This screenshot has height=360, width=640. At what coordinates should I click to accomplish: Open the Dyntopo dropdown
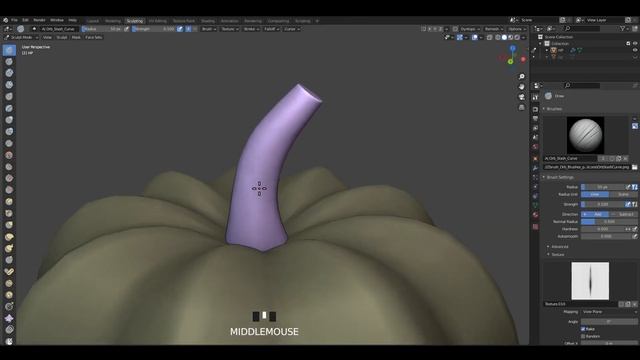tap(470, 29)
